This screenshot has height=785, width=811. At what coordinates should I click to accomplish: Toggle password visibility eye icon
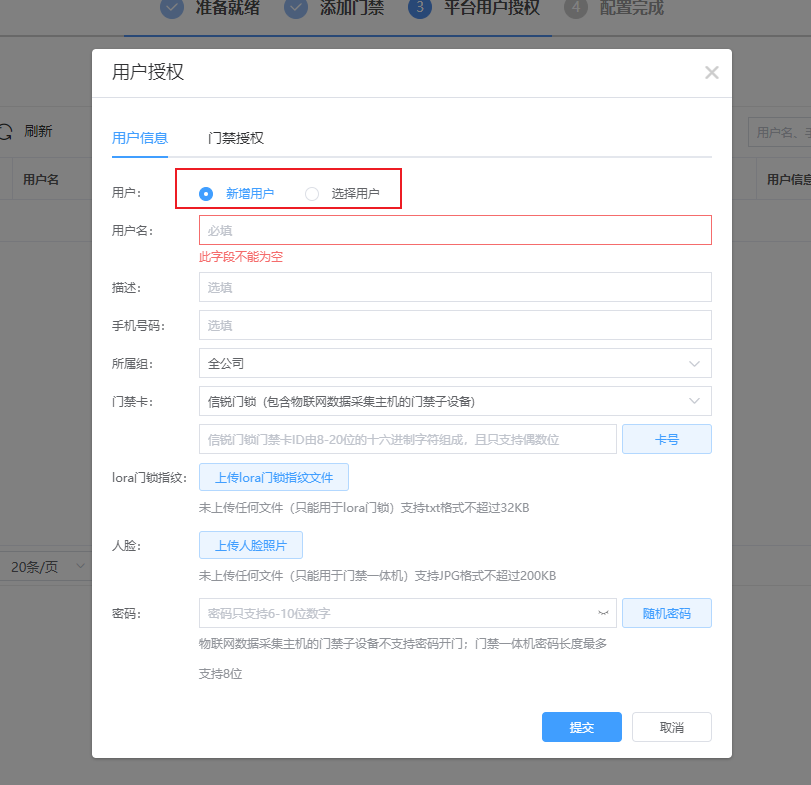tap(603, 613)
